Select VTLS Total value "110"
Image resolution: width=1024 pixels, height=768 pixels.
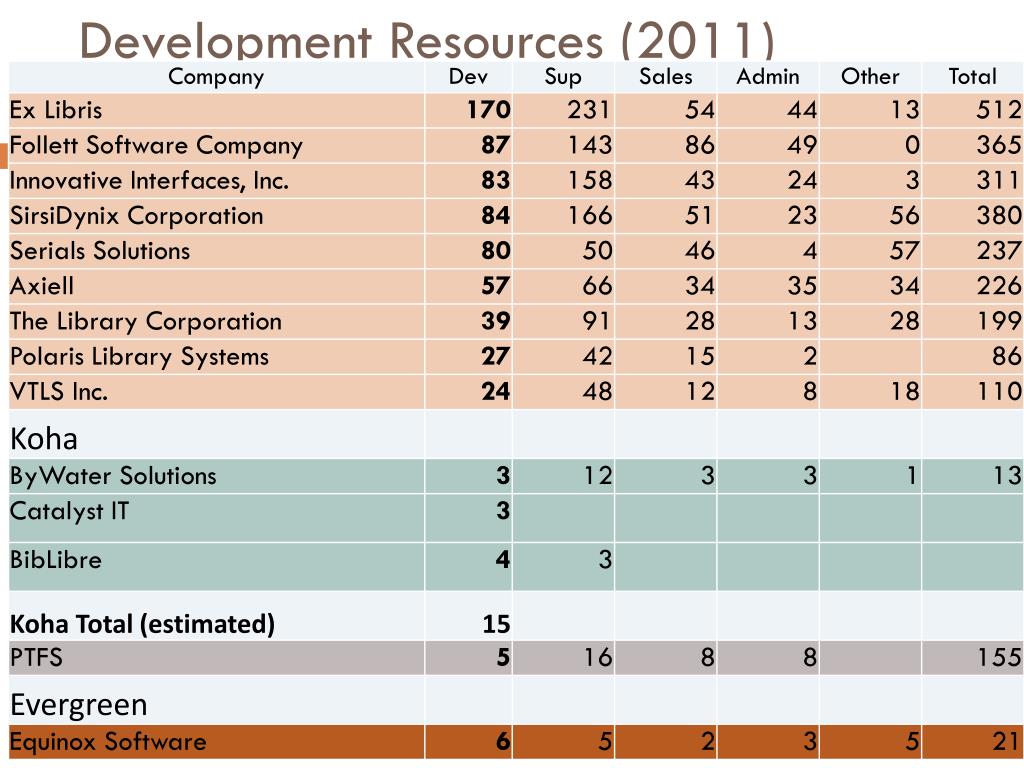[999, 392]
